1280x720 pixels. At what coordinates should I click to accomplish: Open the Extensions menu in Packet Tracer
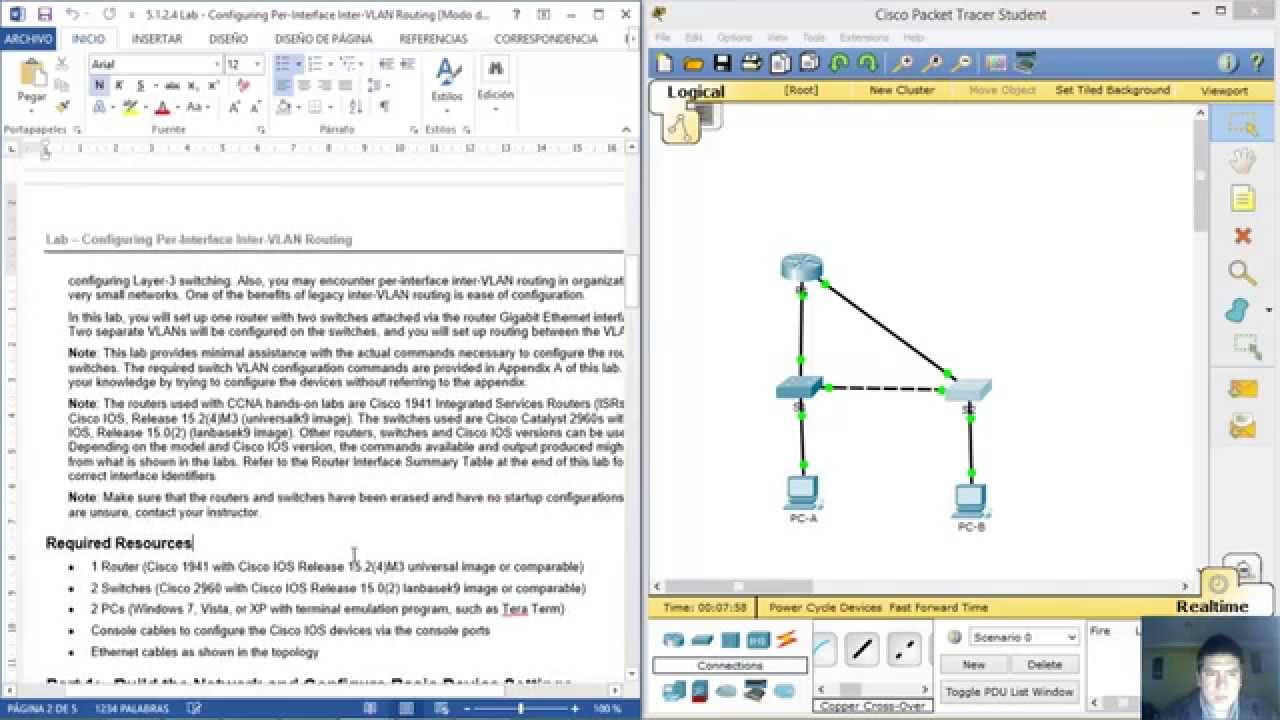[863, 38]
